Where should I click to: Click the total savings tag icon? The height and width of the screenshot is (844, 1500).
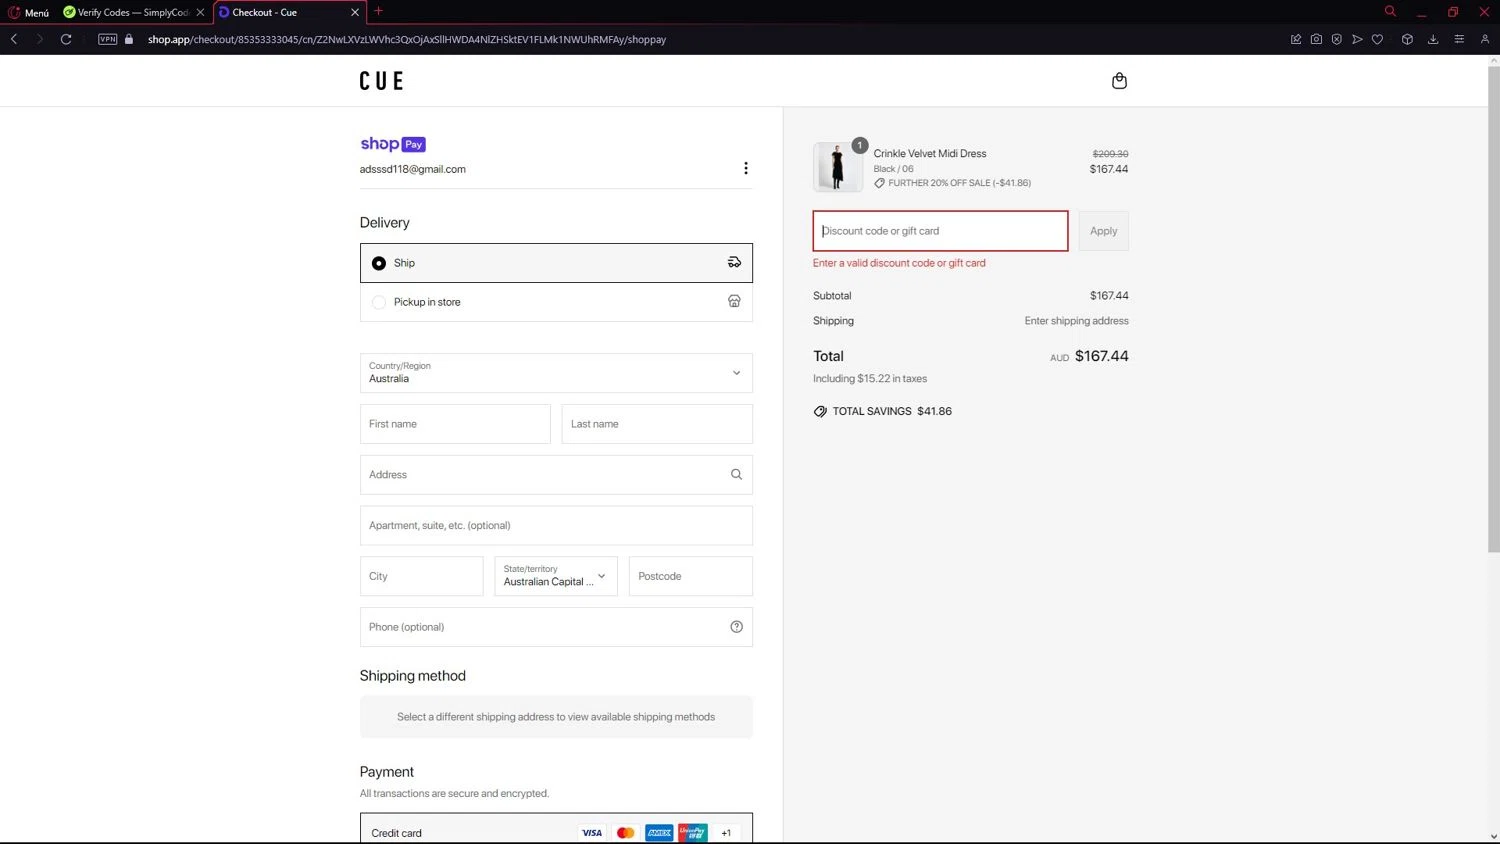(x=820, y=411)
